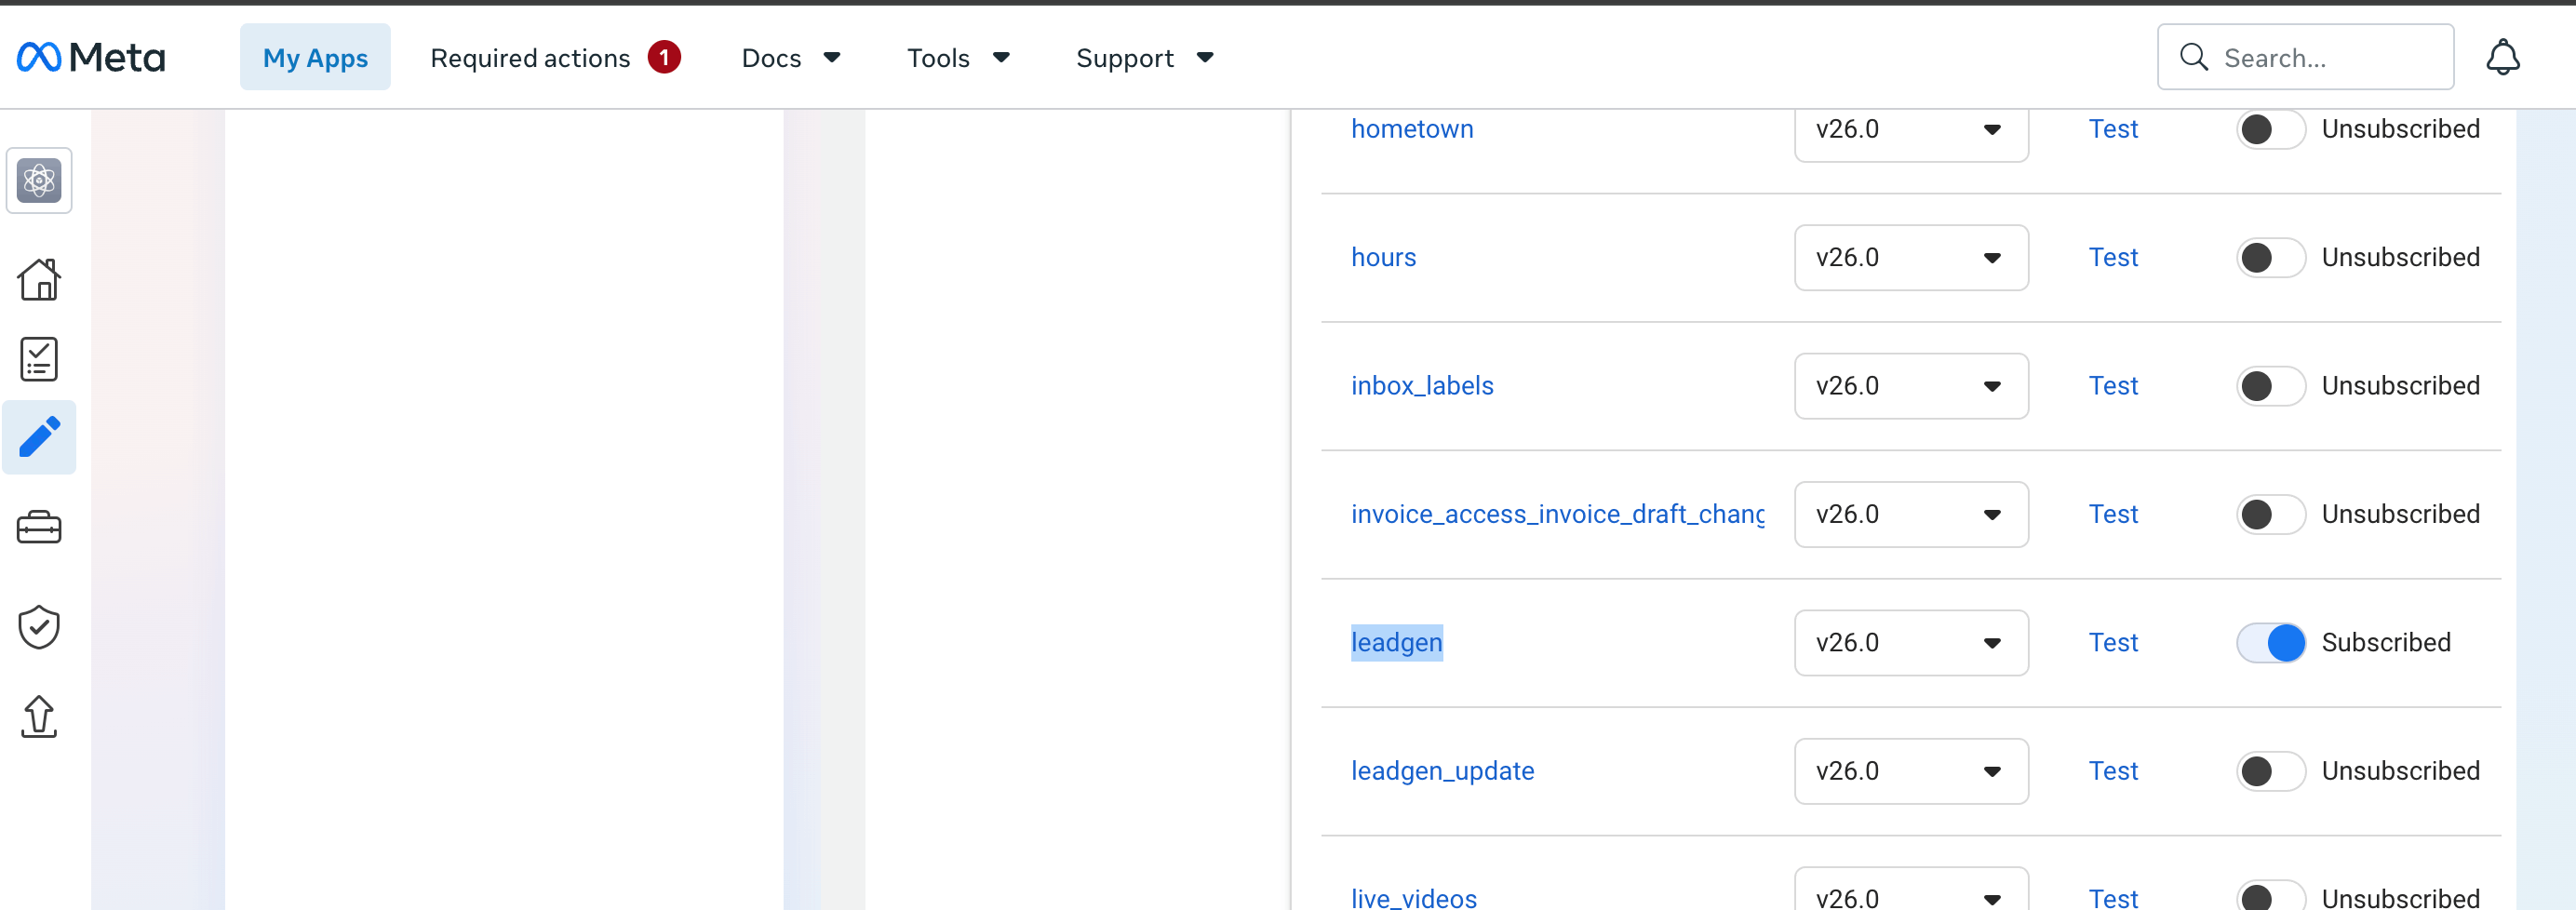Click the Subscribed label for leadgen

(2386, 642)
